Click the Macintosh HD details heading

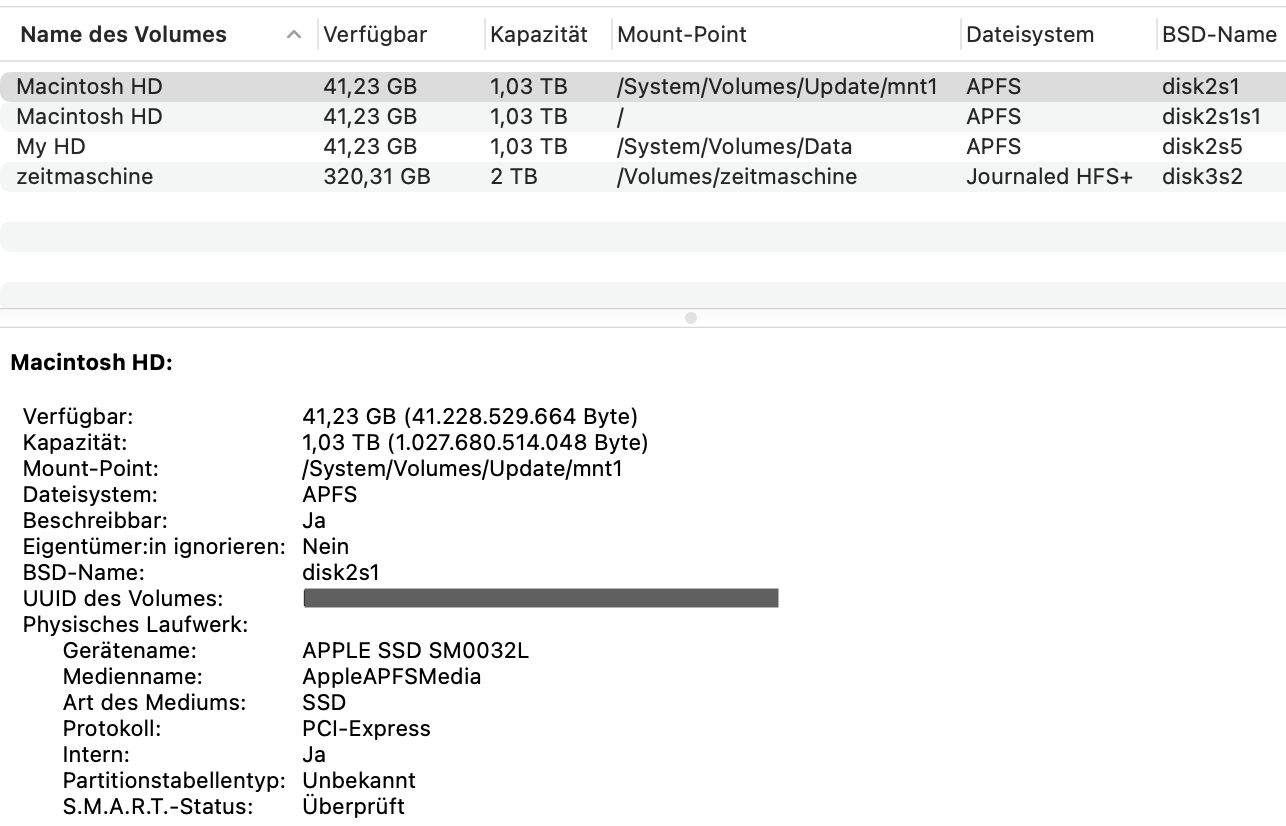click(x=91, y=363)
